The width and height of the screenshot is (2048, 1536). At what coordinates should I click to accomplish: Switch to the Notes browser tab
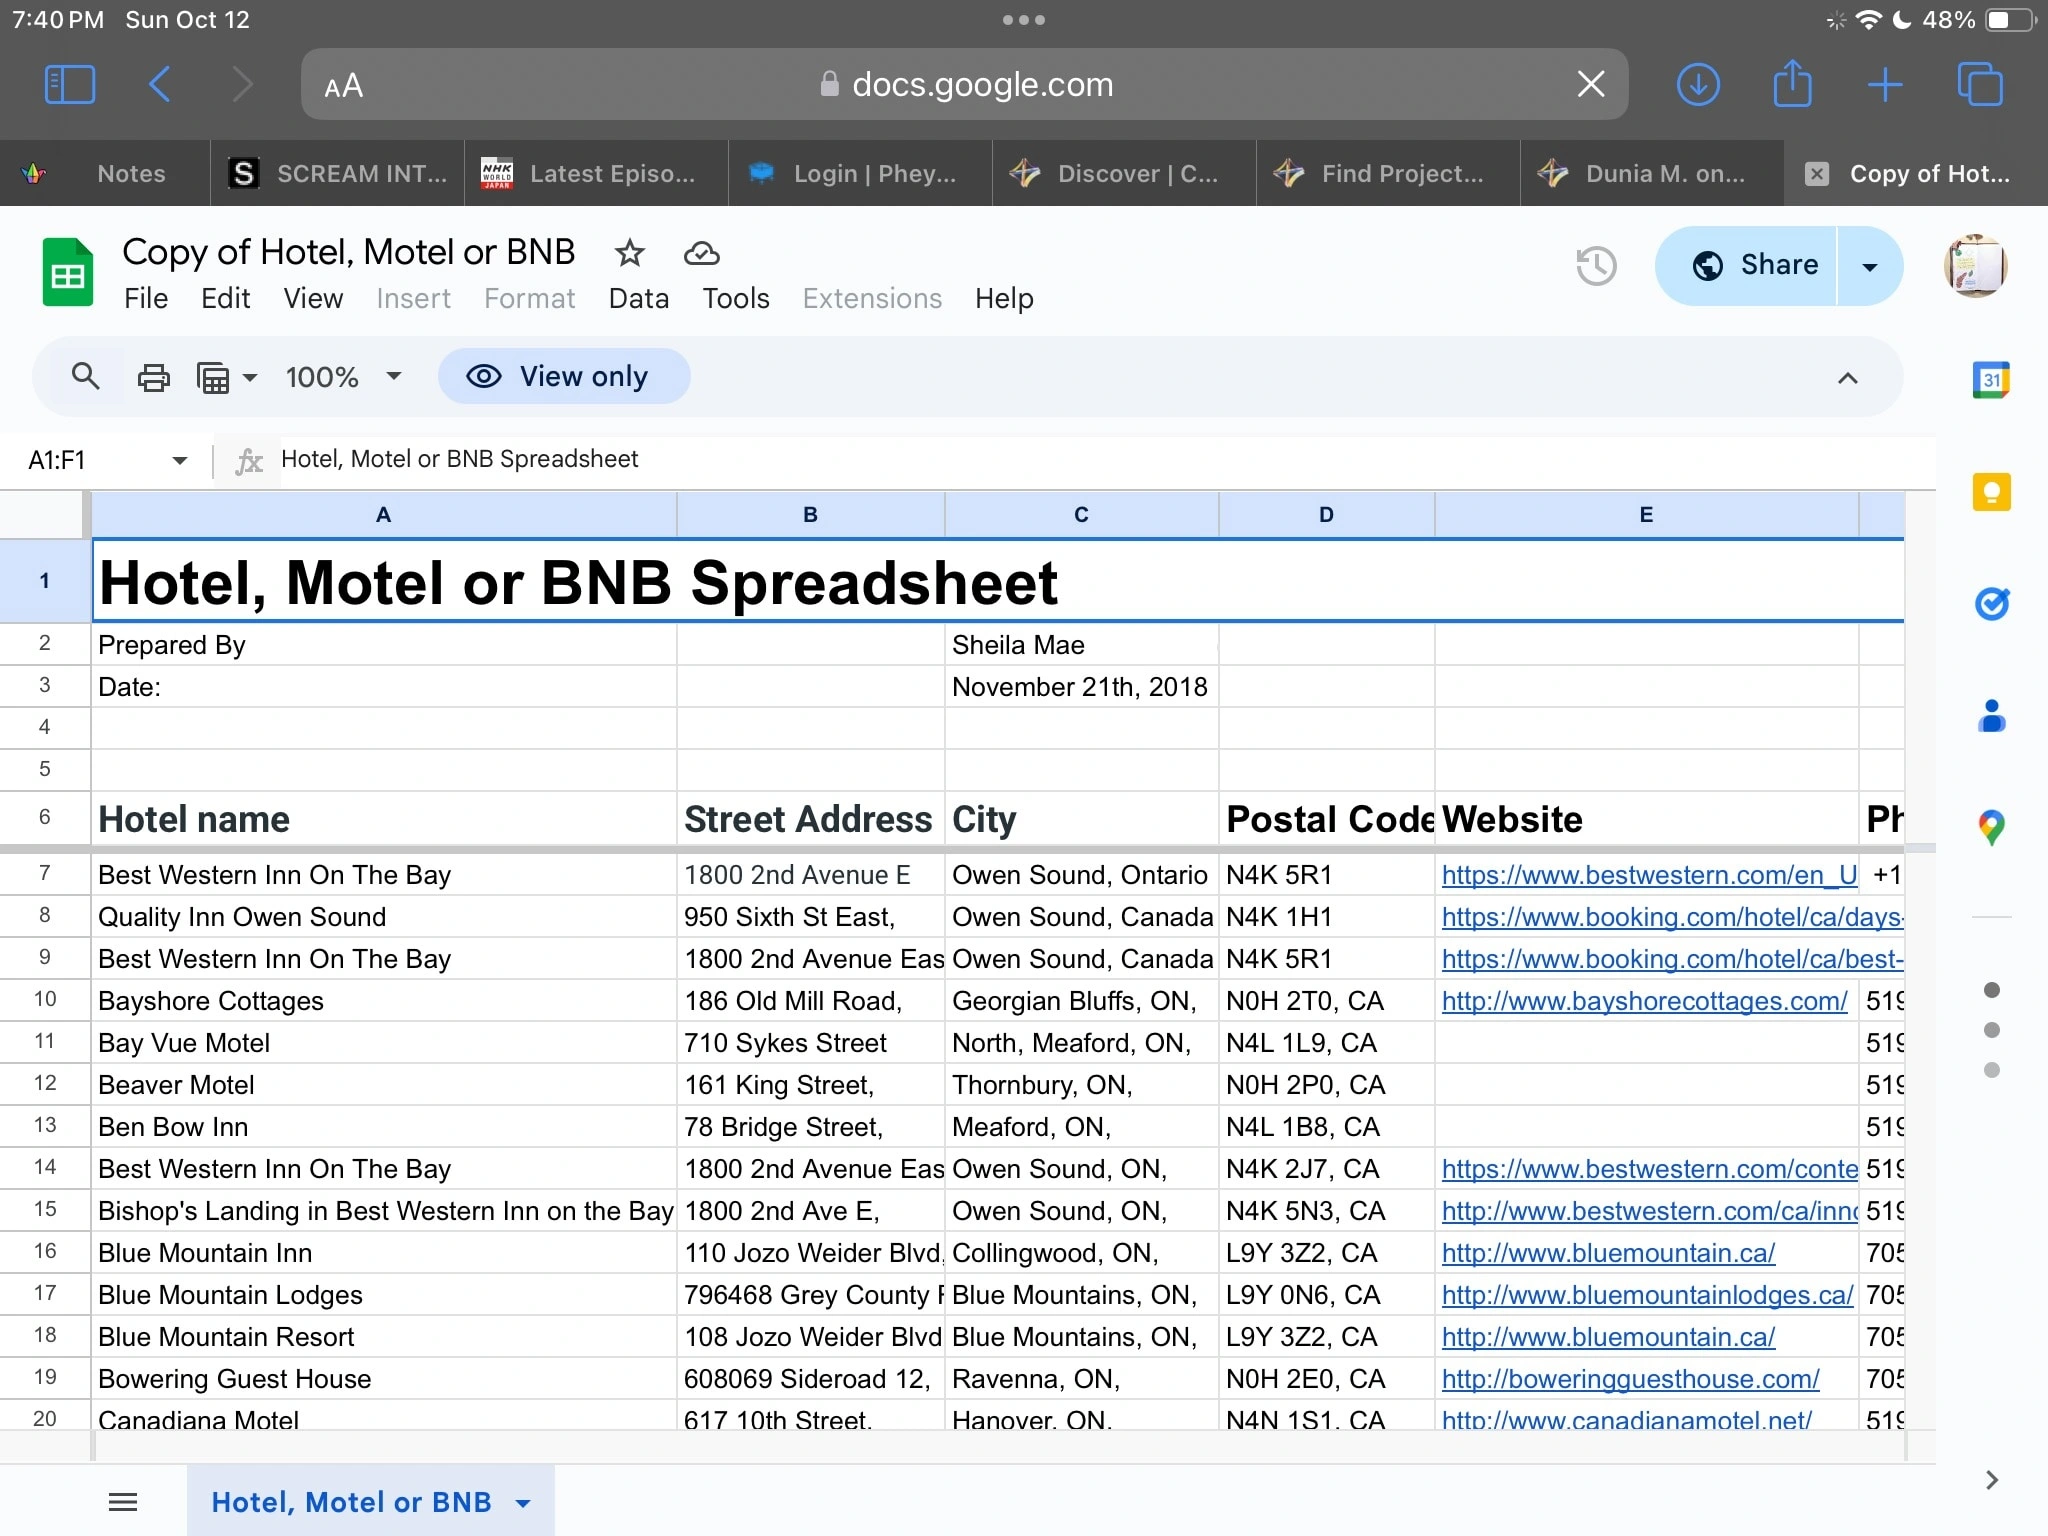tap(130, 173)
